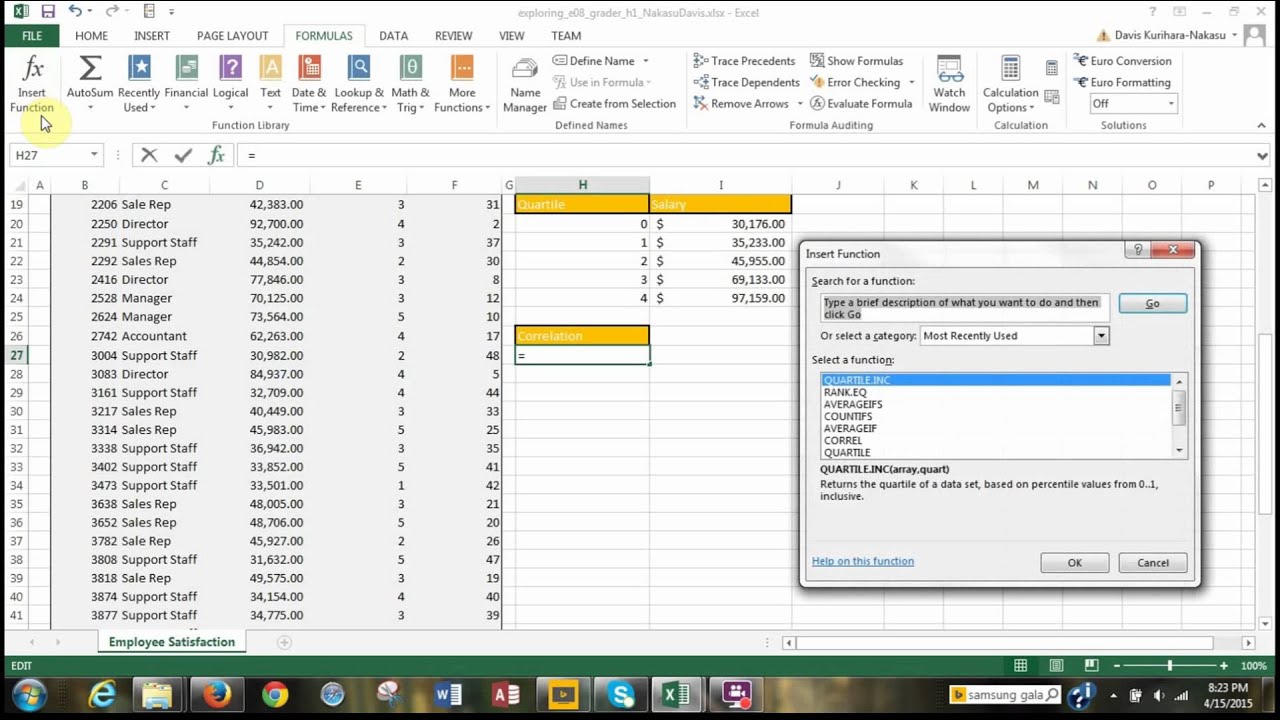Select RANK.EQ in the function list

[845, 392]
